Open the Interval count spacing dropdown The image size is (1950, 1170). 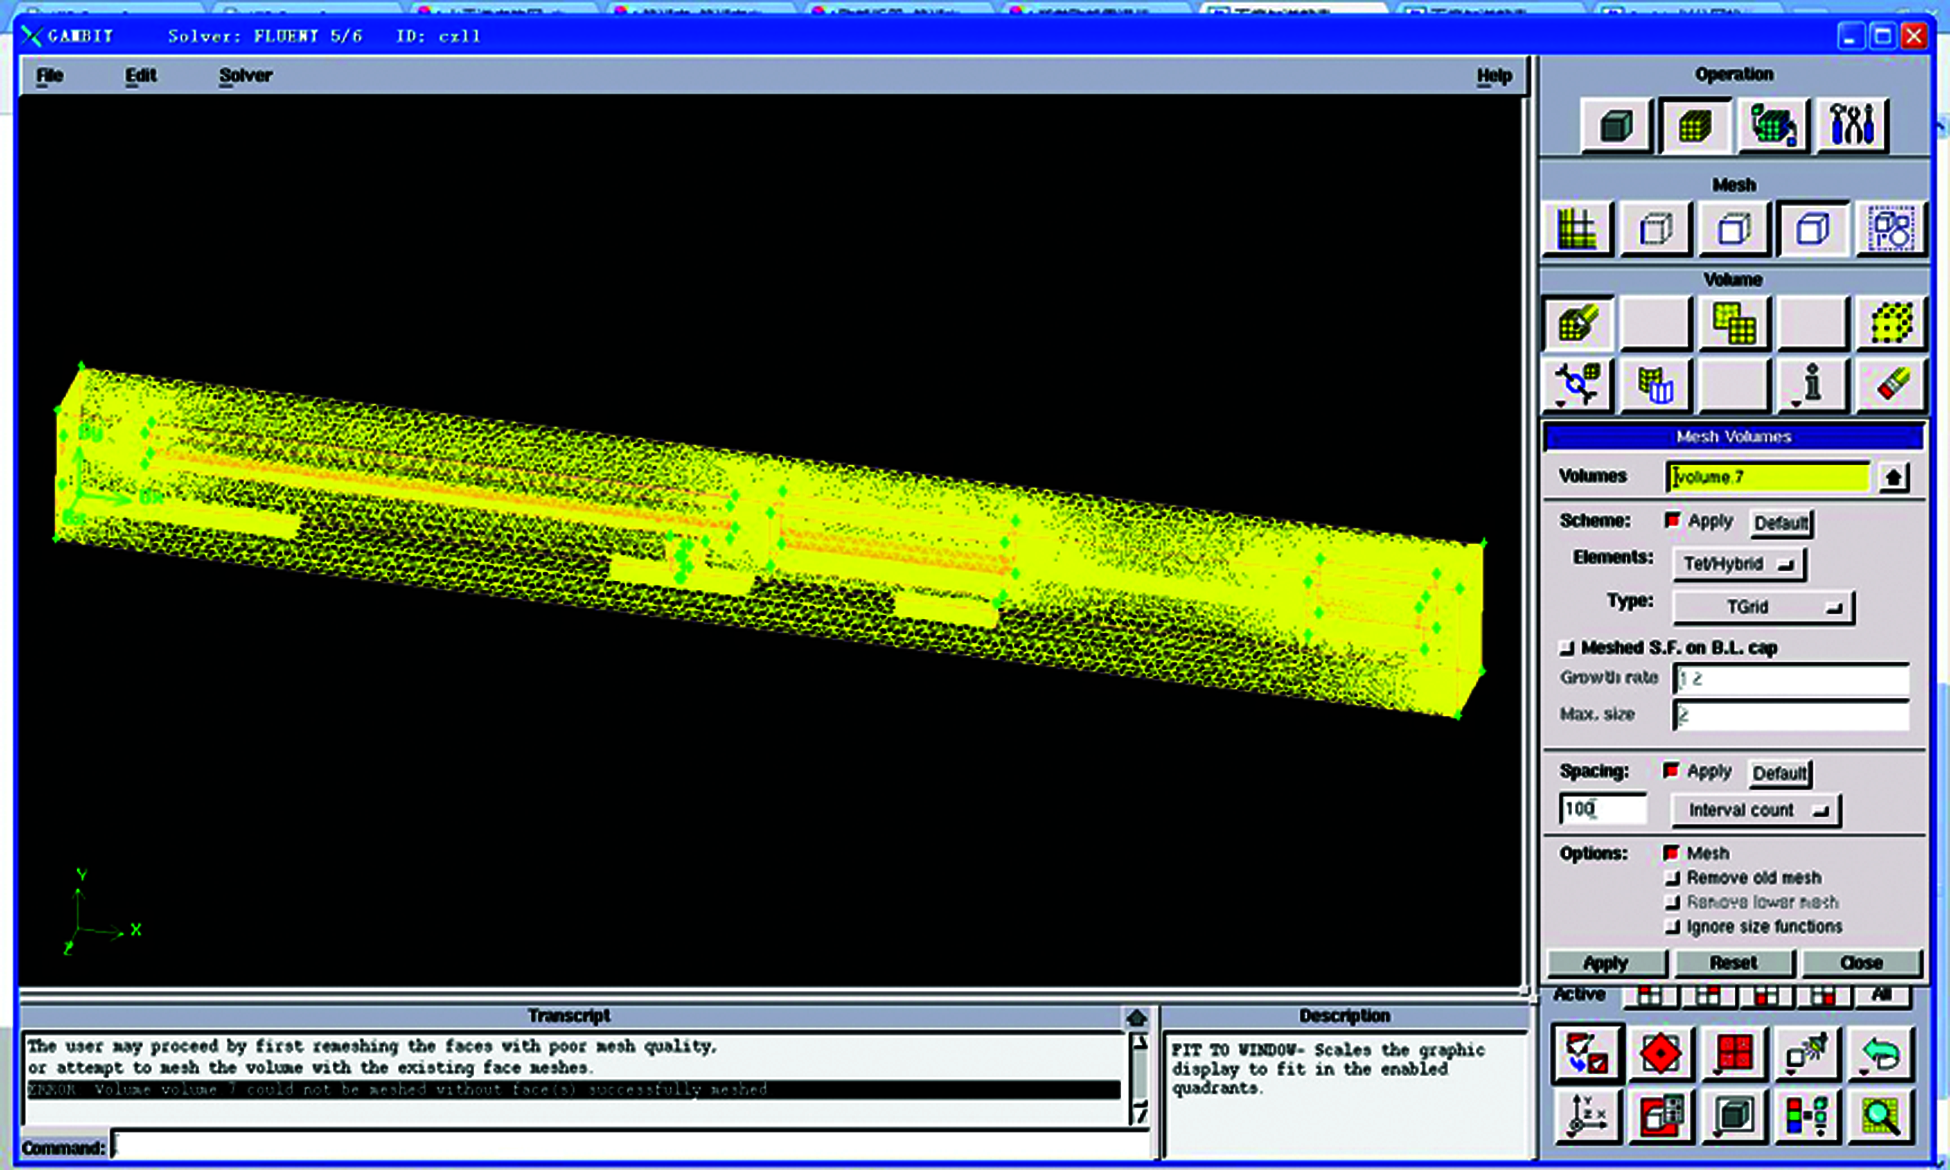pyautogui.click(x=1756, y=811)
